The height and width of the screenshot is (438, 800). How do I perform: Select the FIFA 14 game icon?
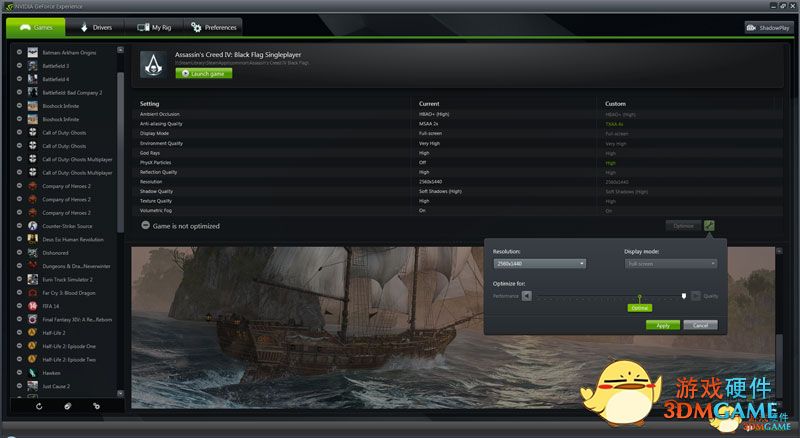click(x=33, y=306)
